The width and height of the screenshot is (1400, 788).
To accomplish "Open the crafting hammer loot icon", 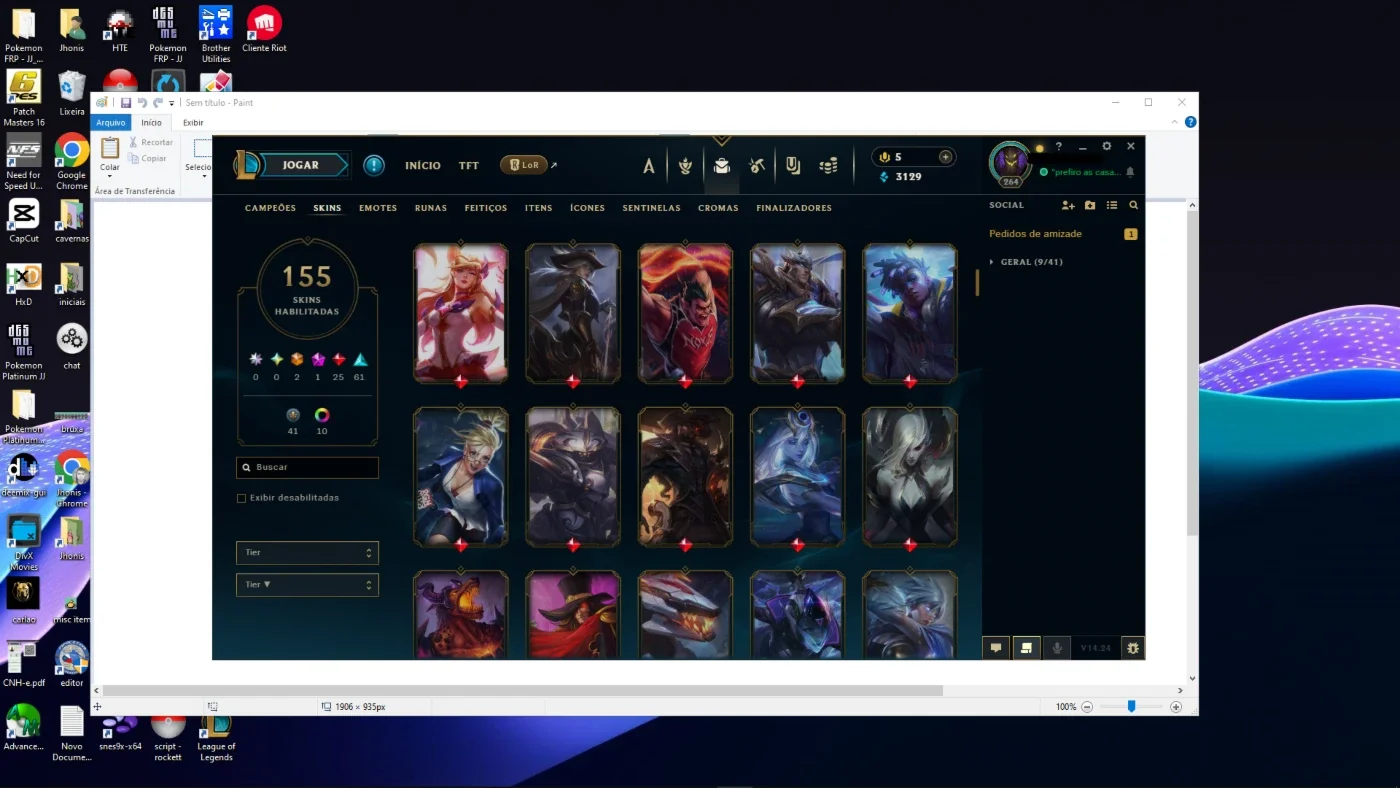I will coord(757,166).
